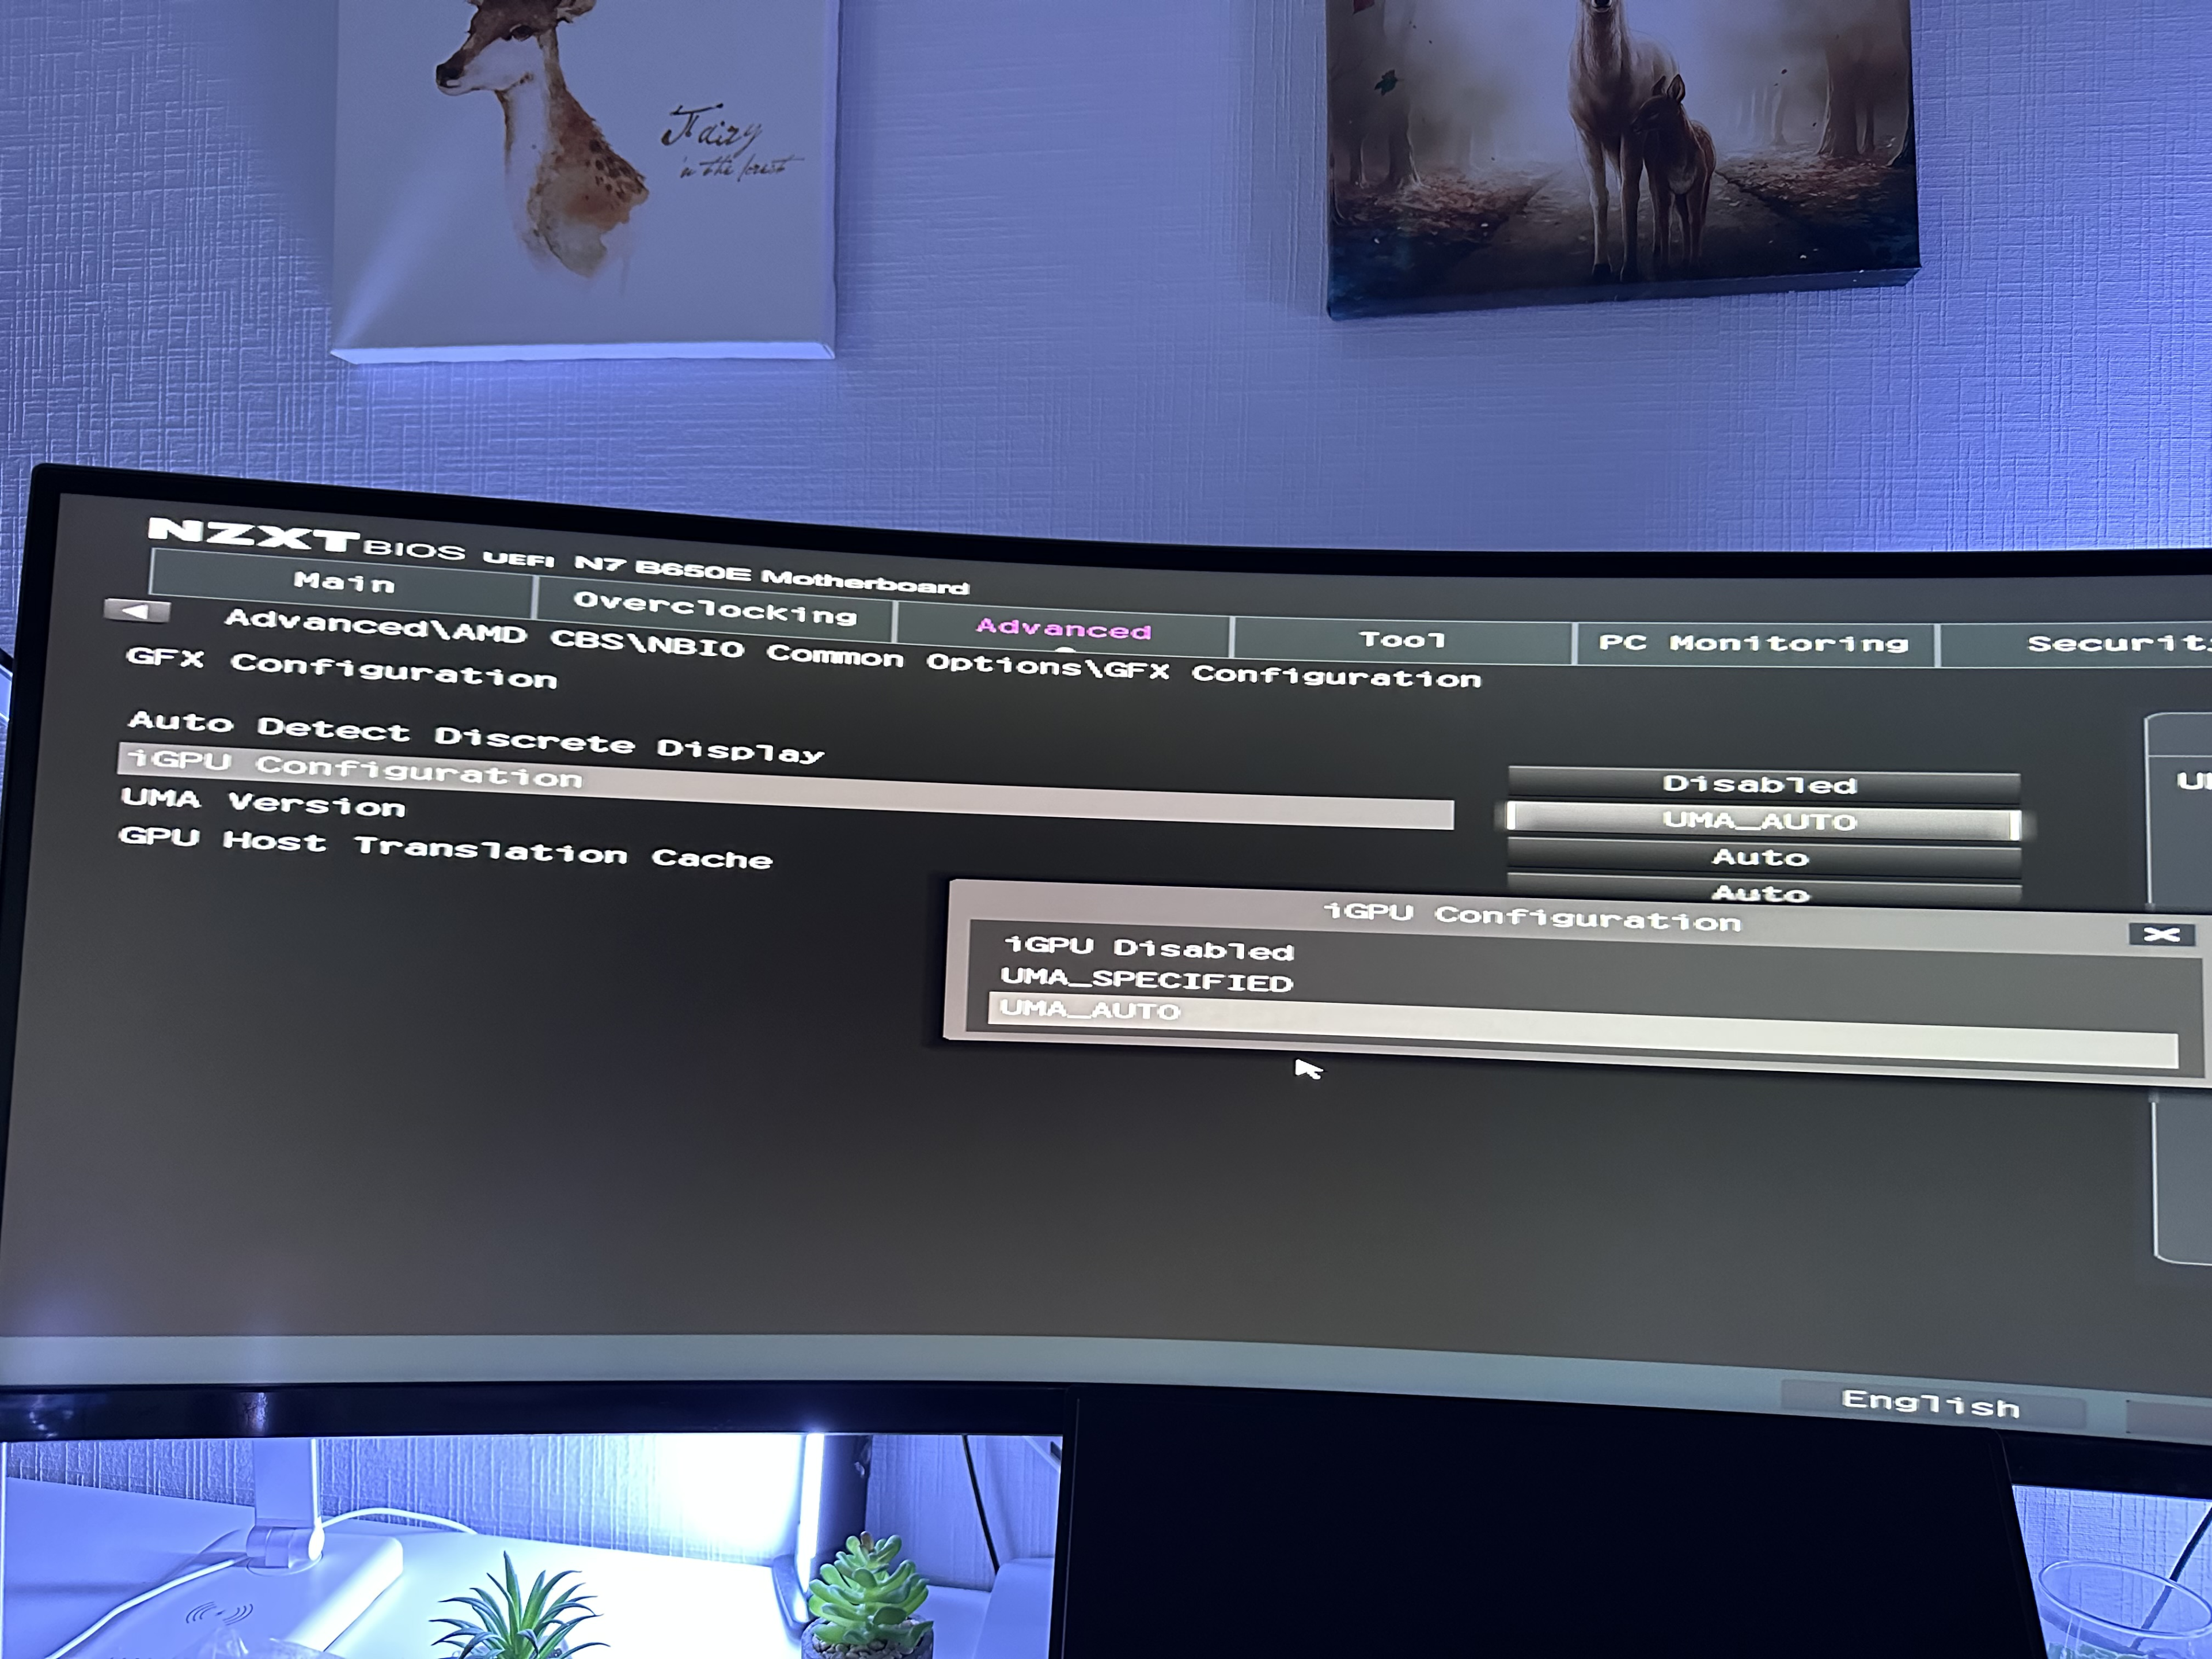
Task: Open iGPU Configuration UMA_AUTO value dropdown
Action: (x=1760, y=821)
